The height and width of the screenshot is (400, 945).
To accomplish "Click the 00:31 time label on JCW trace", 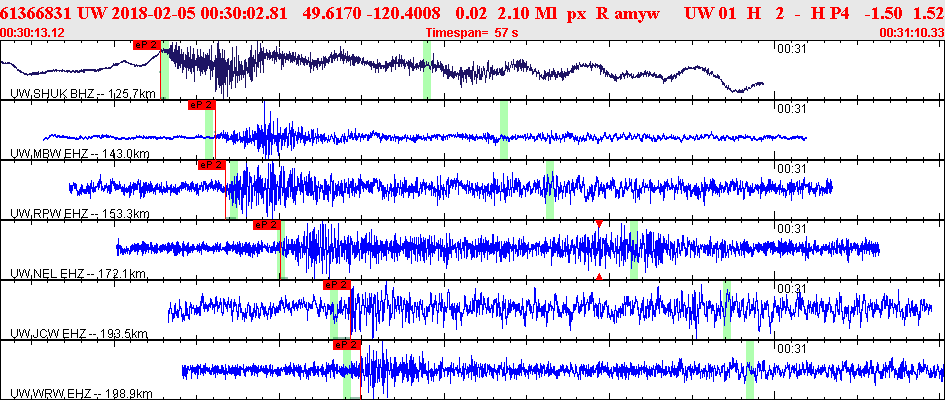I will [791, 289].
